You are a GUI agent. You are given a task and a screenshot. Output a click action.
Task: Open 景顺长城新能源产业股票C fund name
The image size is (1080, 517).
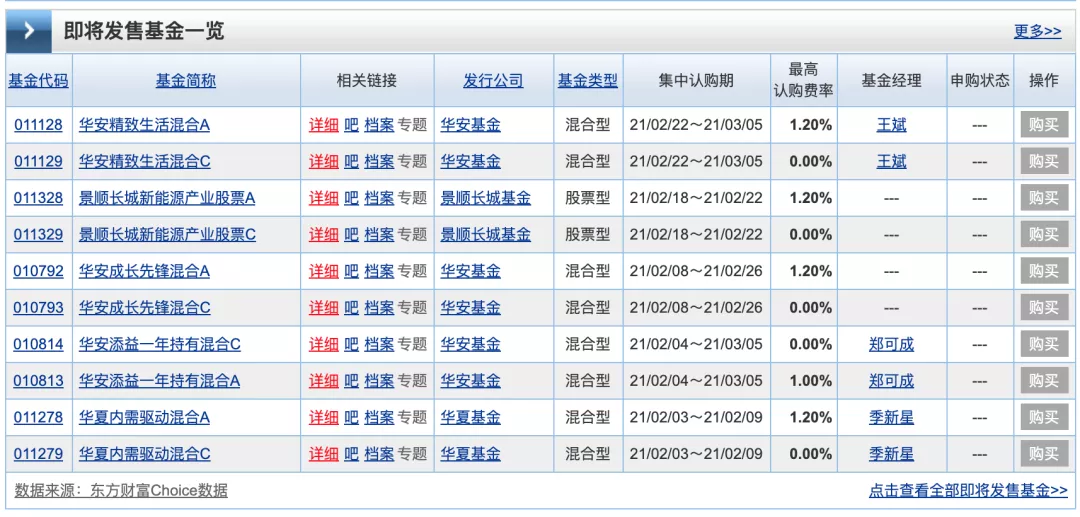pyautogui.click(x=167, y=235)
